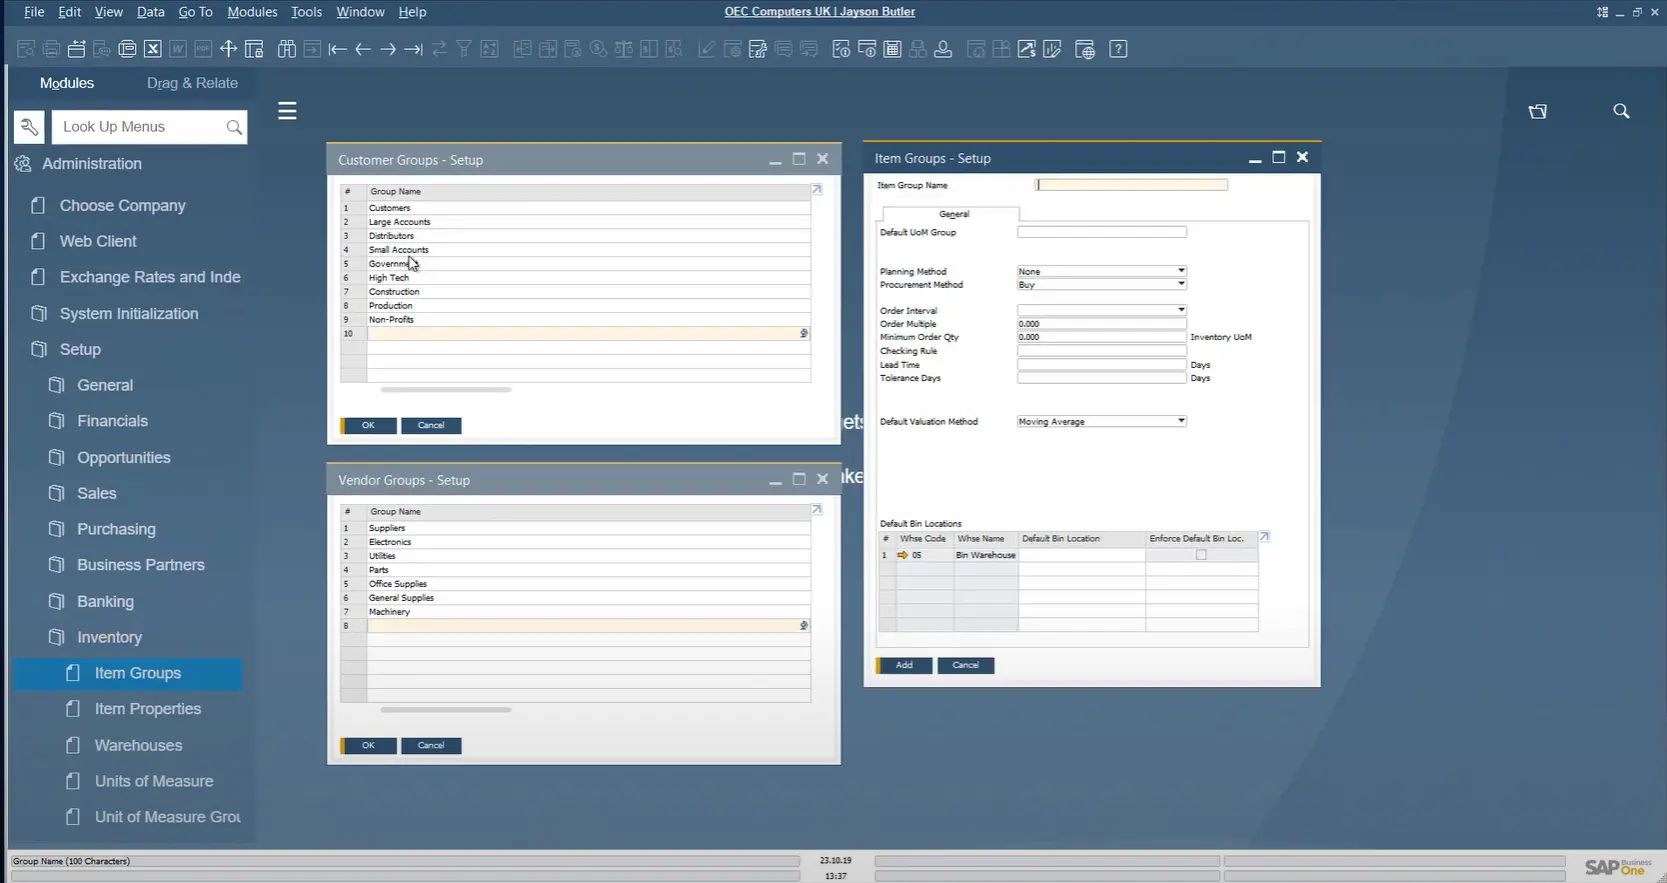
Task: Open the search magnifier at top right
Action: point(1621,111)
